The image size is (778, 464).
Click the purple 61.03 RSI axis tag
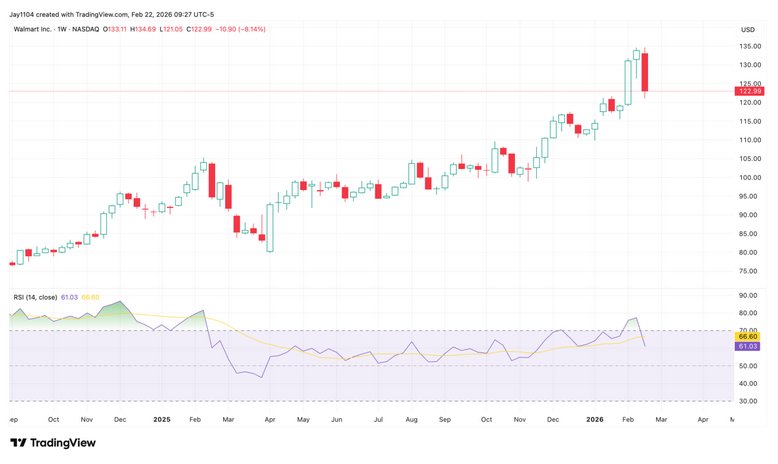pyautogui.click(x=750, y=346)
